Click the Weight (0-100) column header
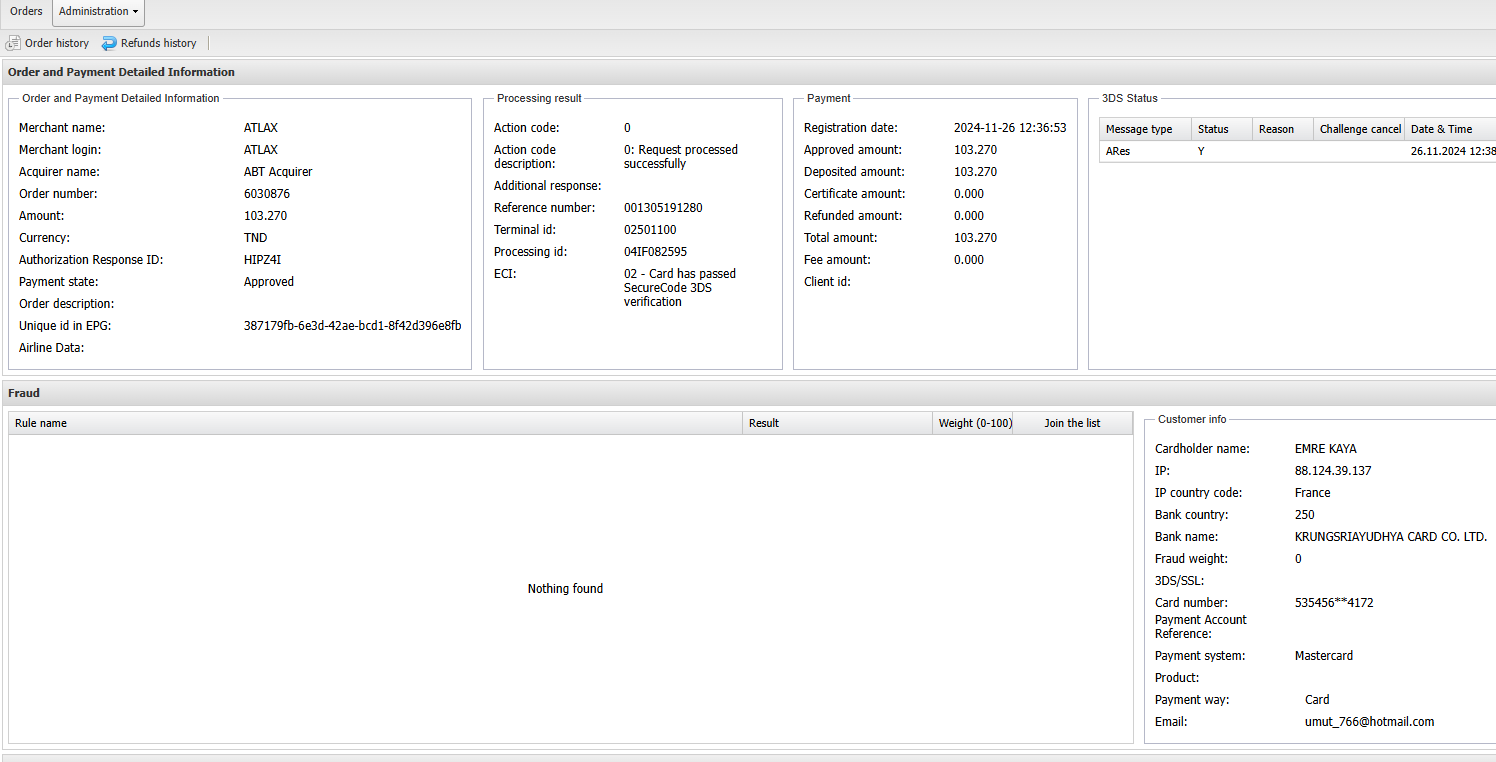Viewport: 1496px width, 762px height. pos(975,423)
